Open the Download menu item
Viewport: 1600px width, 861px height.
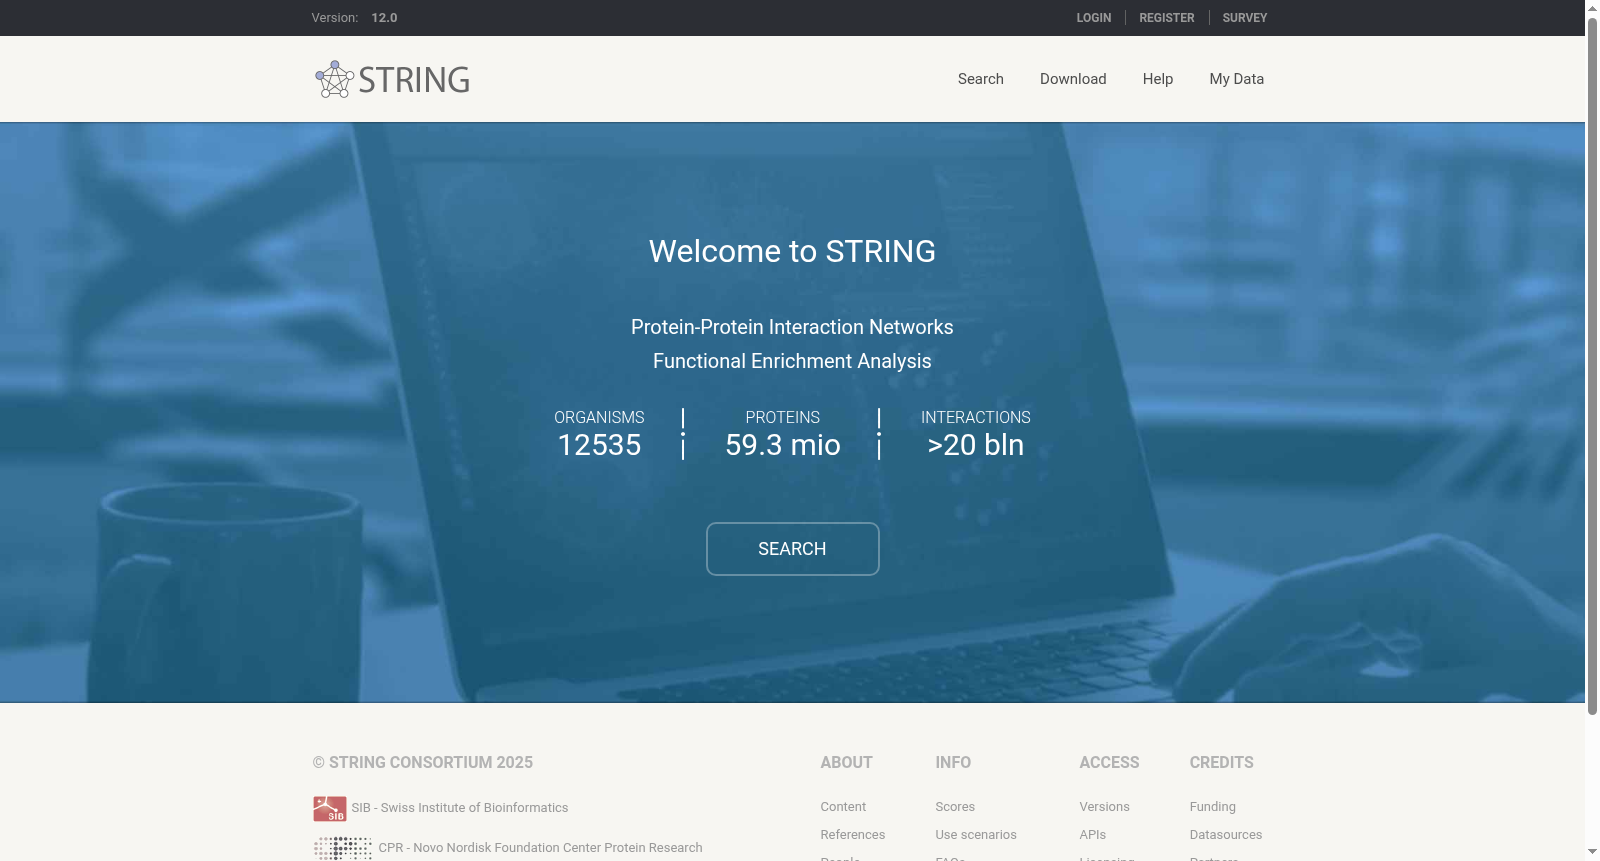pos(1073,79)
